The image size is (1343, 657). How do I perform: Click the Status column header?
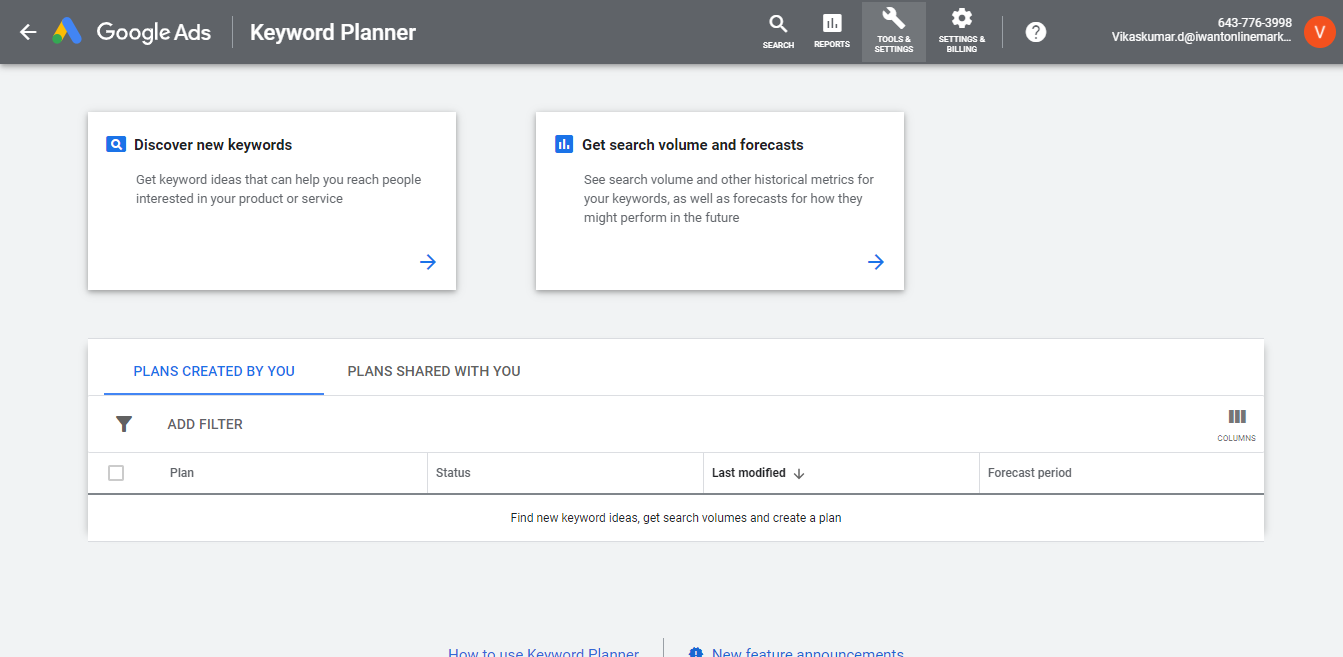[453, 473]
